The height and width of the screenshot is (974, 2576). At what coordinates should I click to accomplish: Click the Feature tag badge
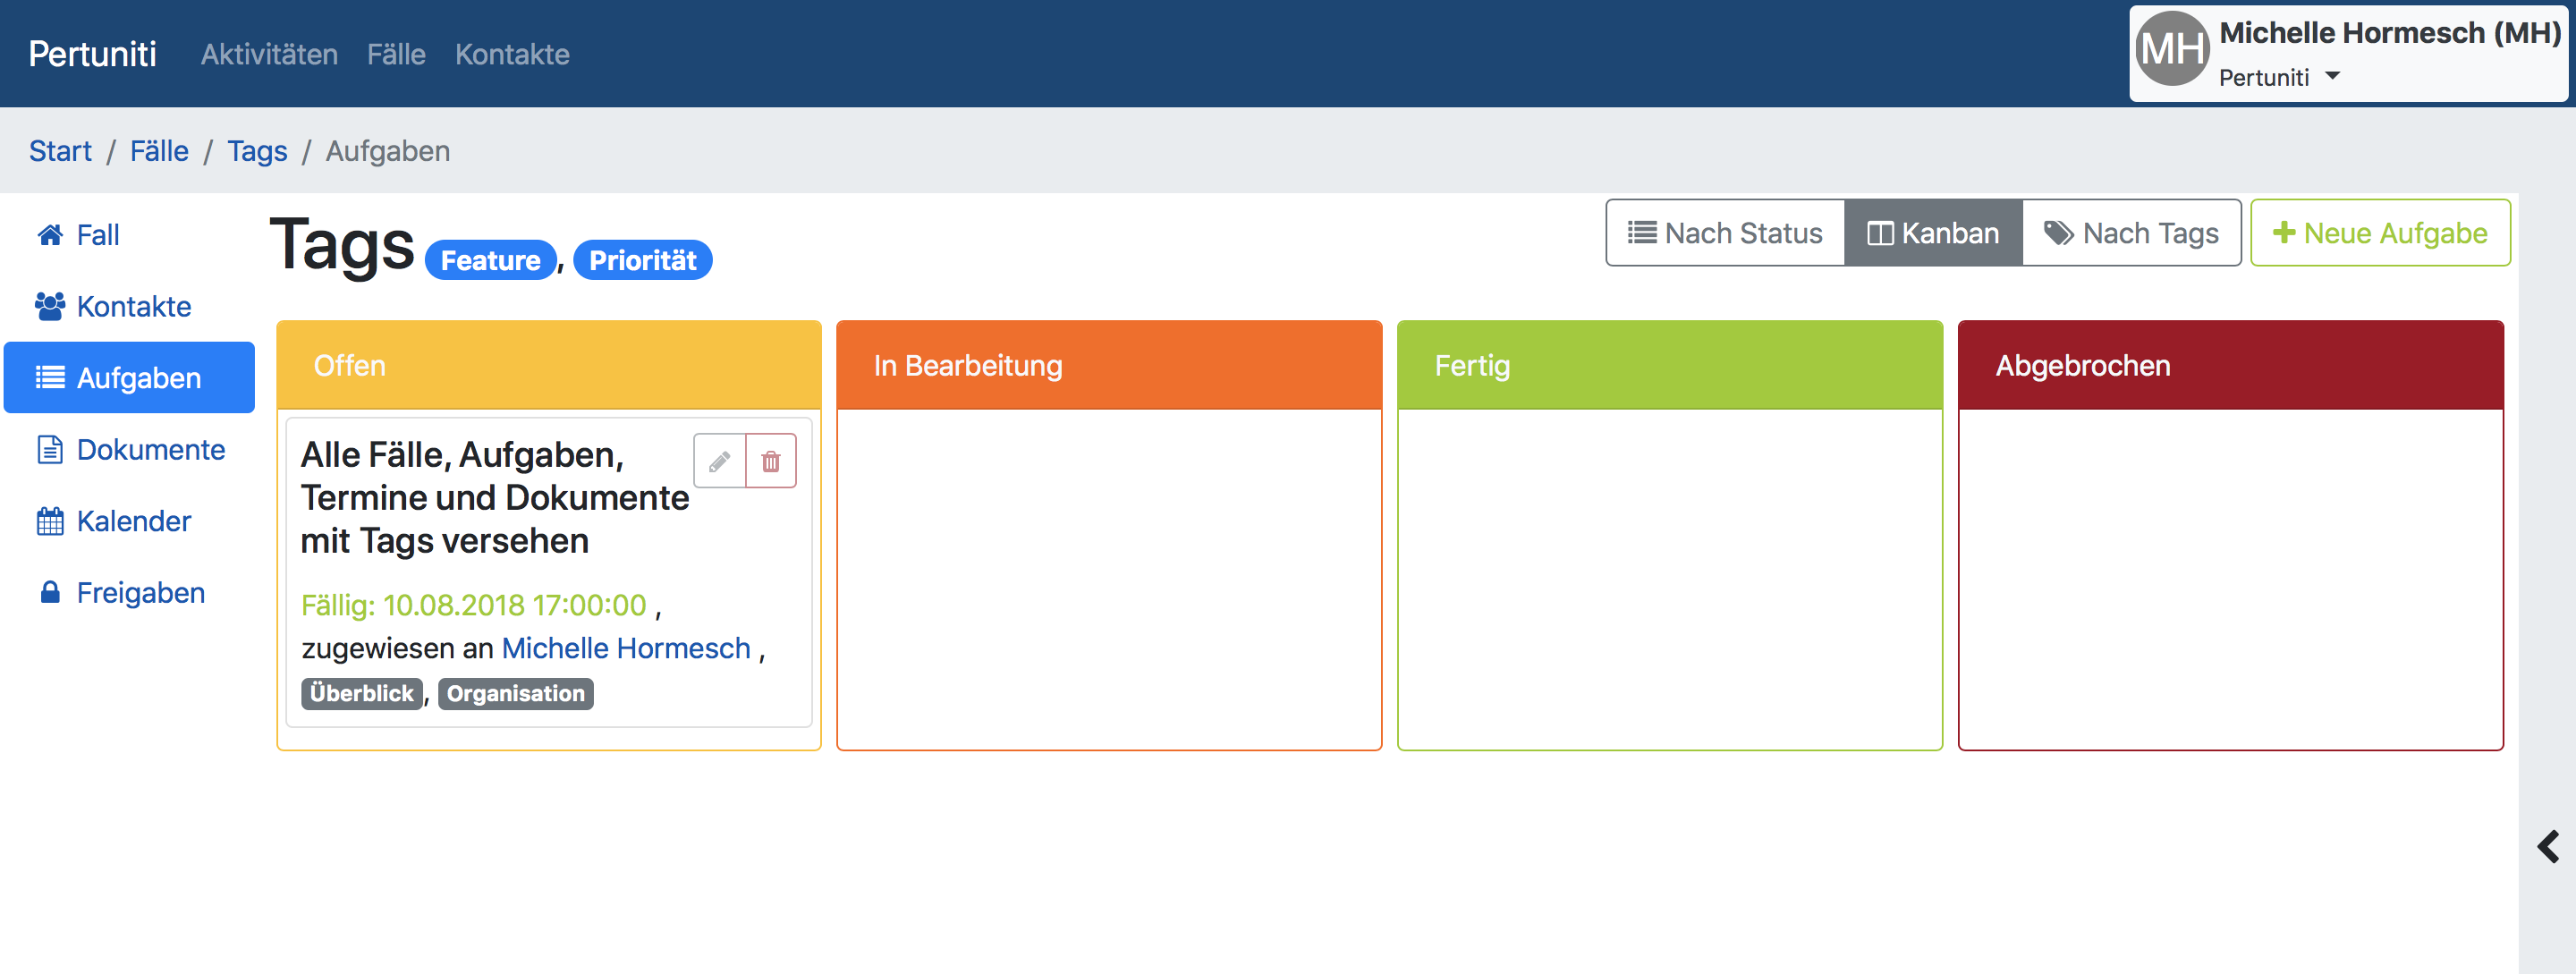tap(491, 260)
